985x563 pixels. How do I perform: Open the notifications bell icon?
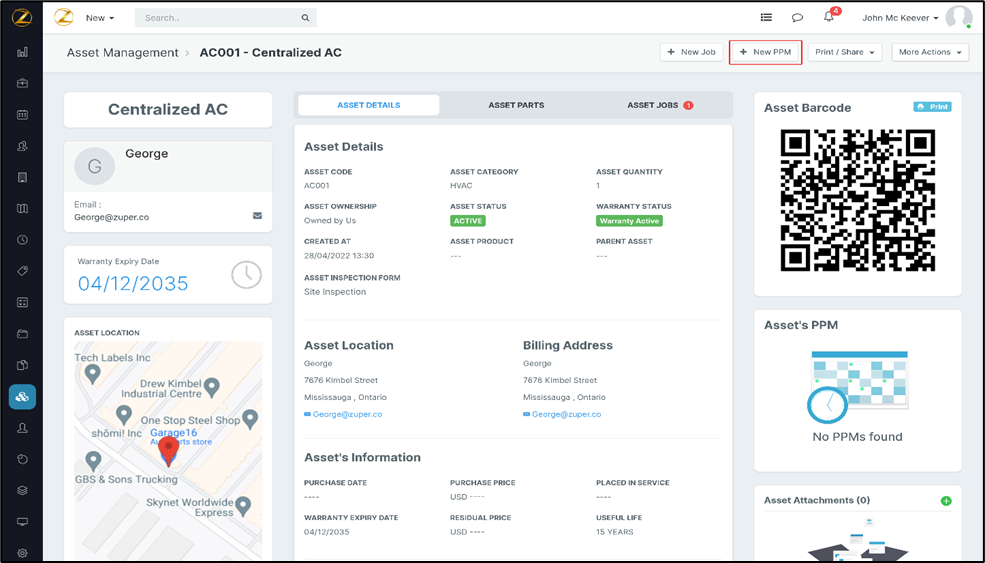click(x=828, y=17)
